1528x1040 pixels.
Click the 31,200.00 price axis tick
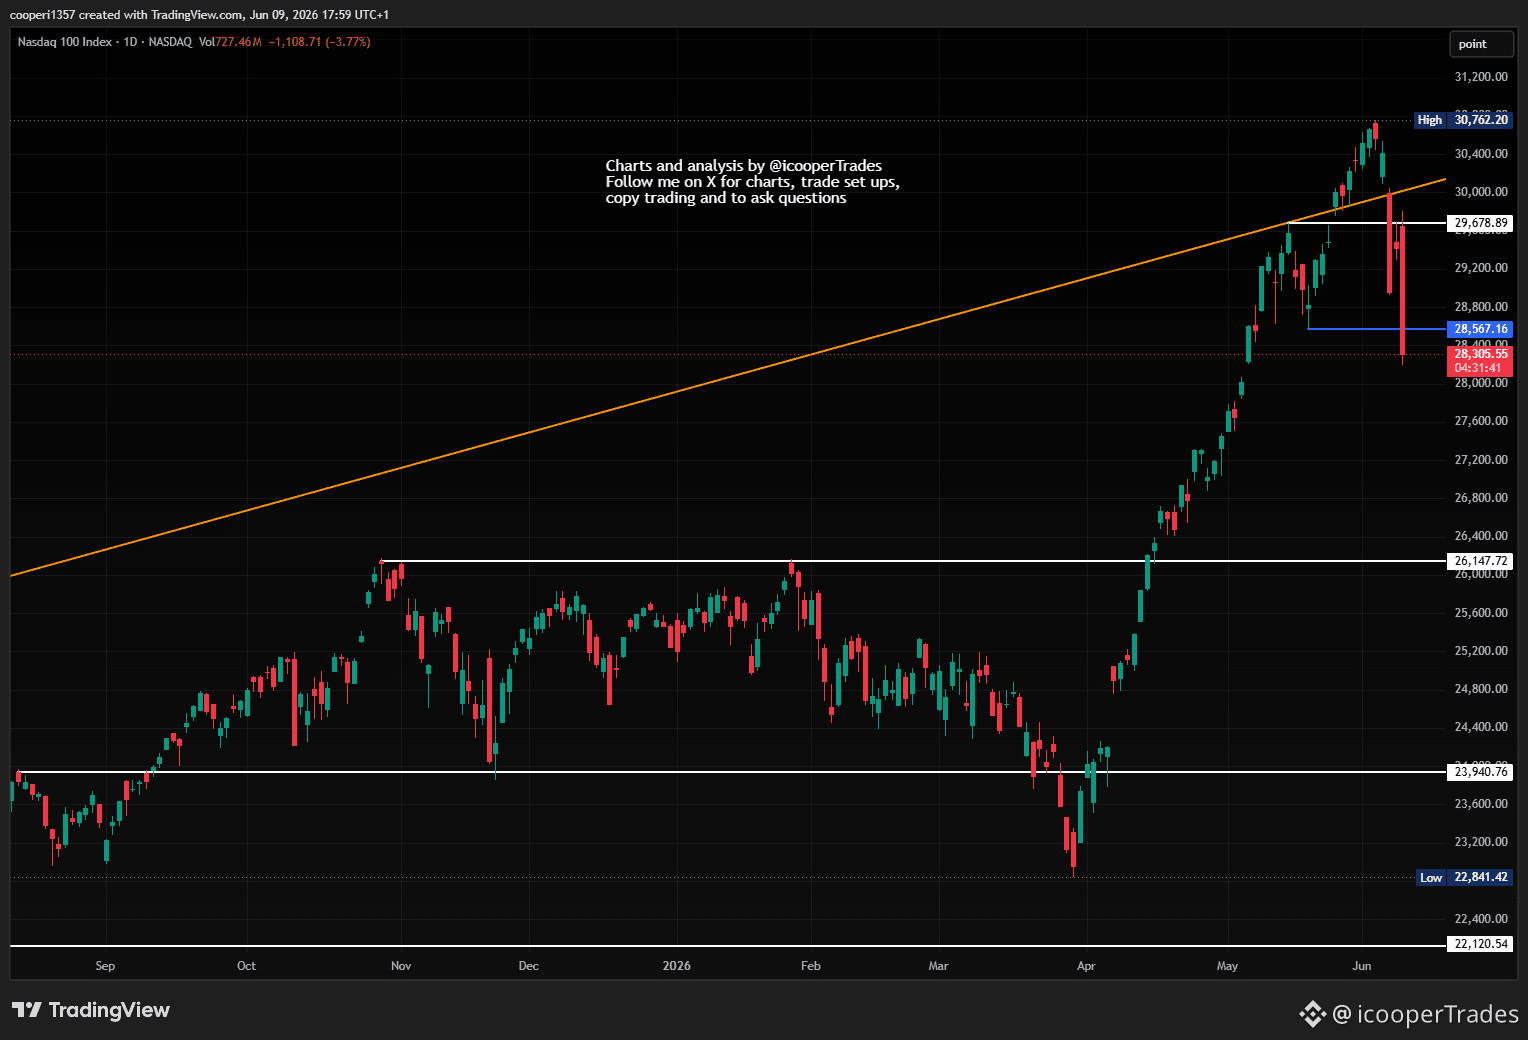coord(1481,77)
